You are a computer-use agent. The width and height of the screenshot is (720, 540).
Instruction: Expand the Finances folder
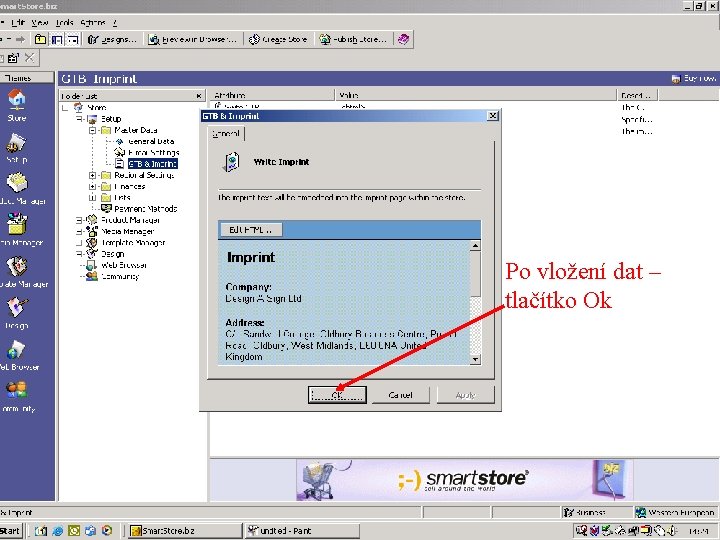tap(92, 186)
